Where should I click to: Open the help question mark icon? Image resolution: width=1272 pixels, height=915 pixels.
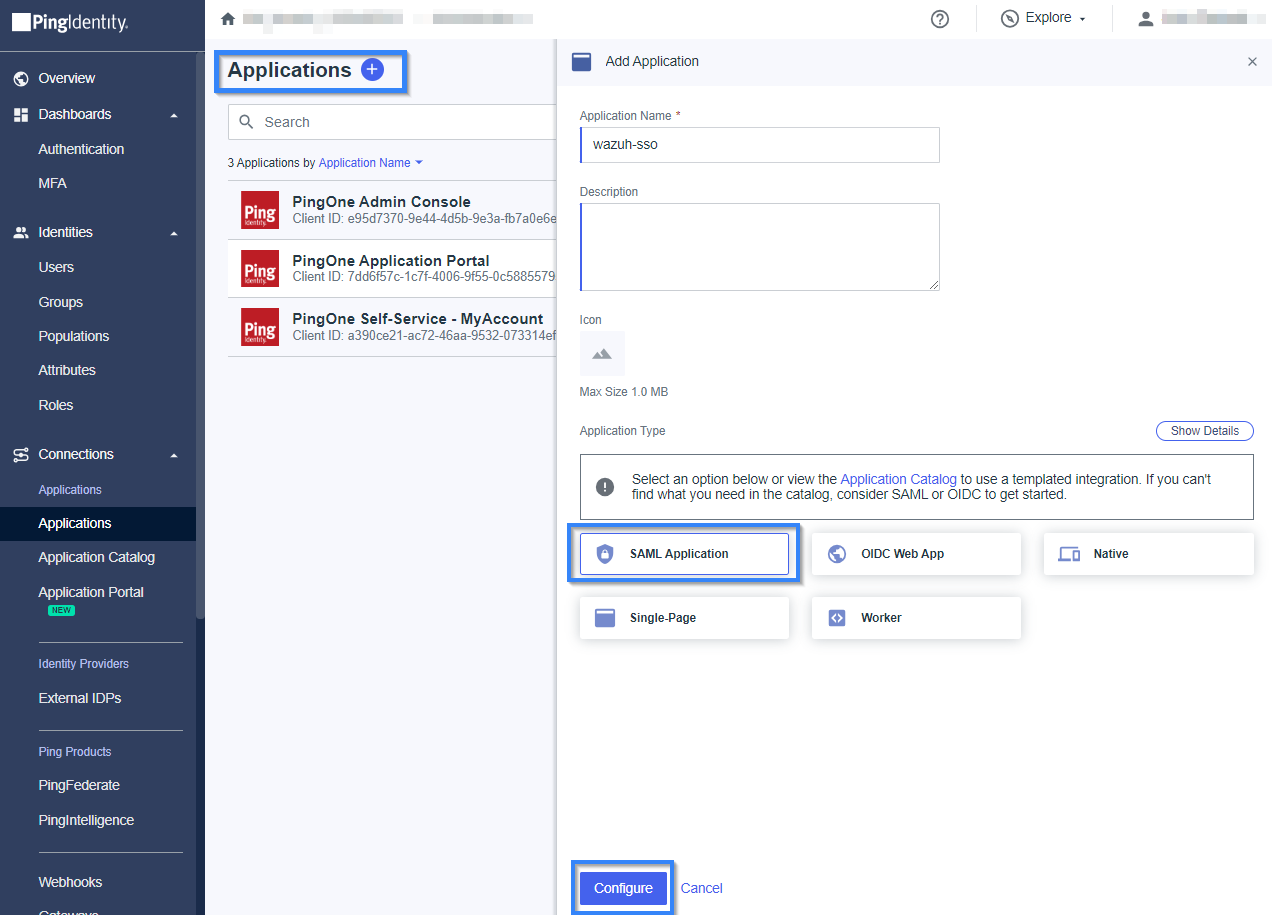[x=940, y=19]
